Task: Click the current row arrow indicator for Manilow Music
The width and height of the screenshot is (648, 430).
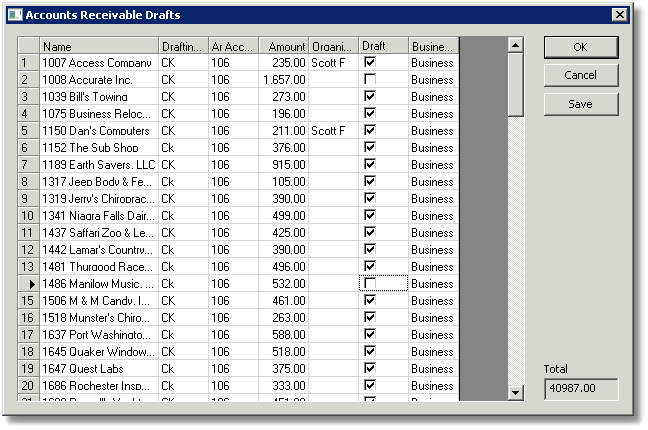Action: 32,284
